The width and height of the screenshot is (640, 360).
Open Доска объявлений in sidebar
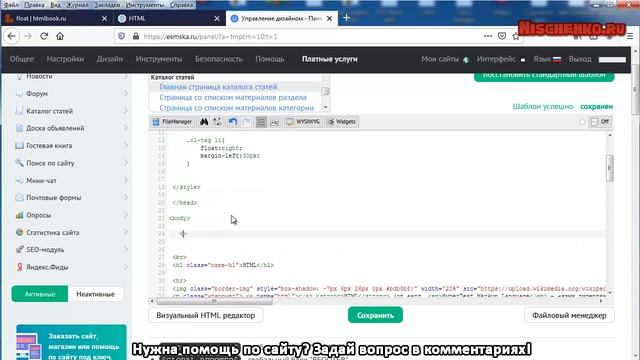pos(55,128)
